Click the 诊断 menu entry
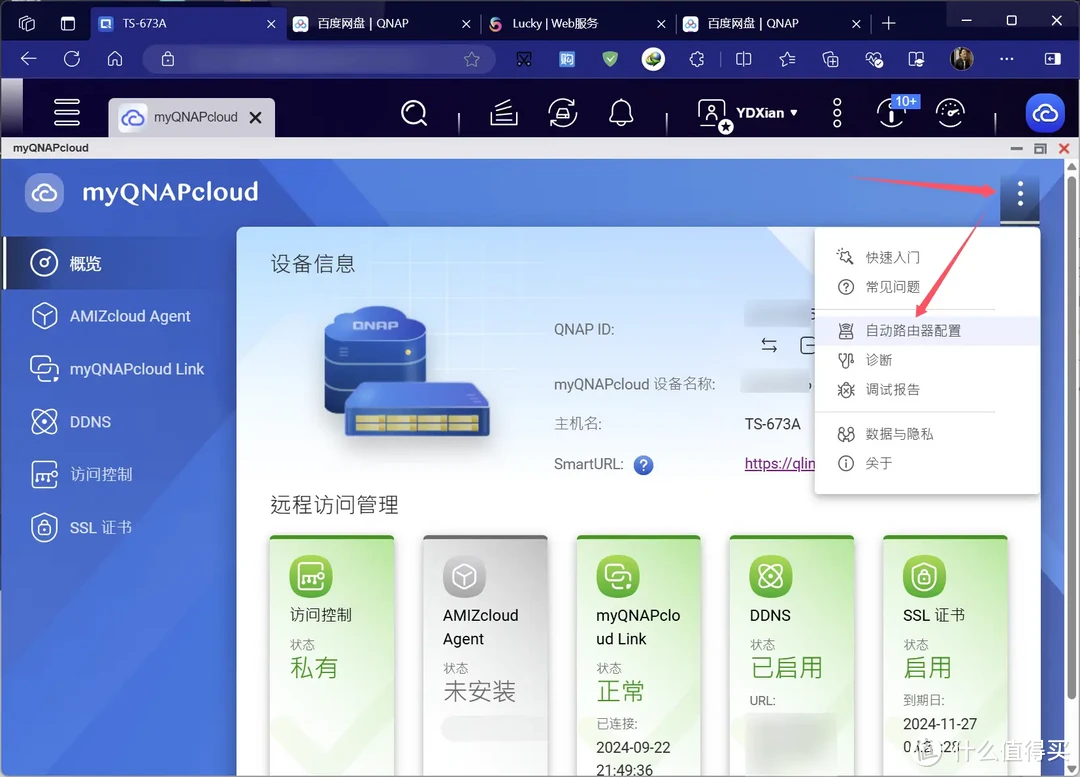1080x777 pixels. [878, 359]
